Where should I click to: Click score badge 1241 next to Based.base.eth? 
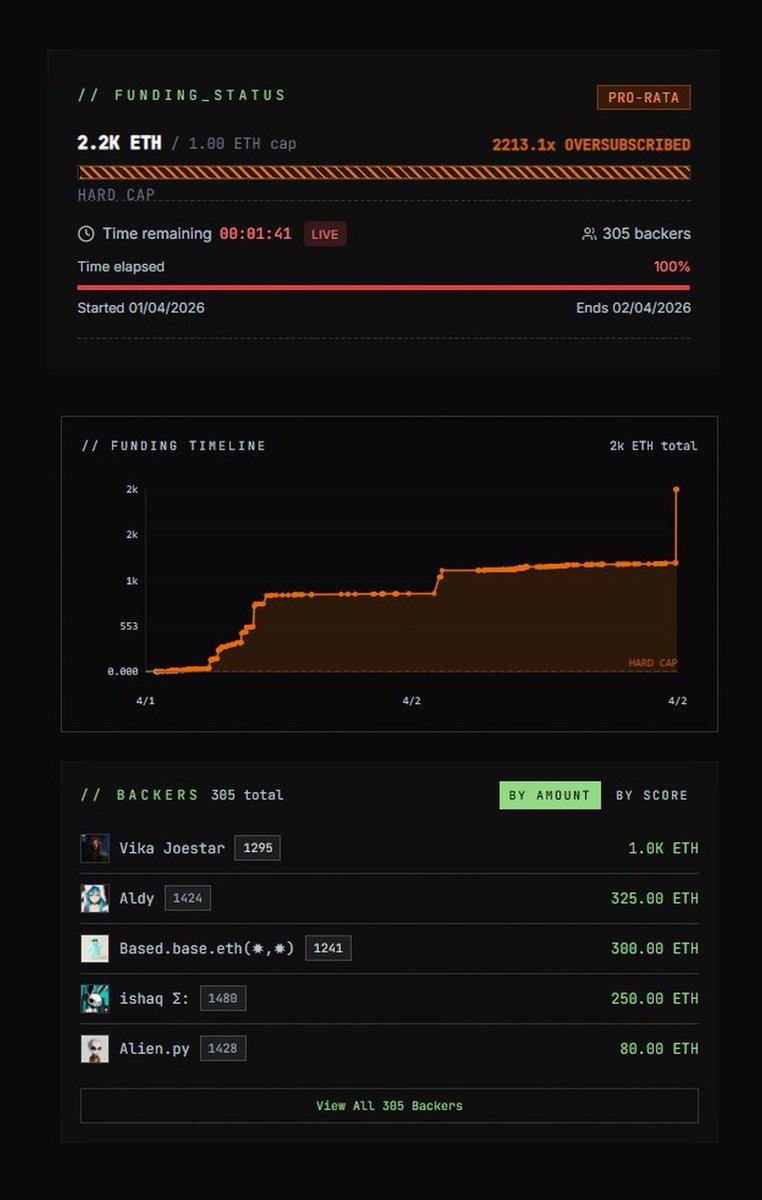point(328,948)
